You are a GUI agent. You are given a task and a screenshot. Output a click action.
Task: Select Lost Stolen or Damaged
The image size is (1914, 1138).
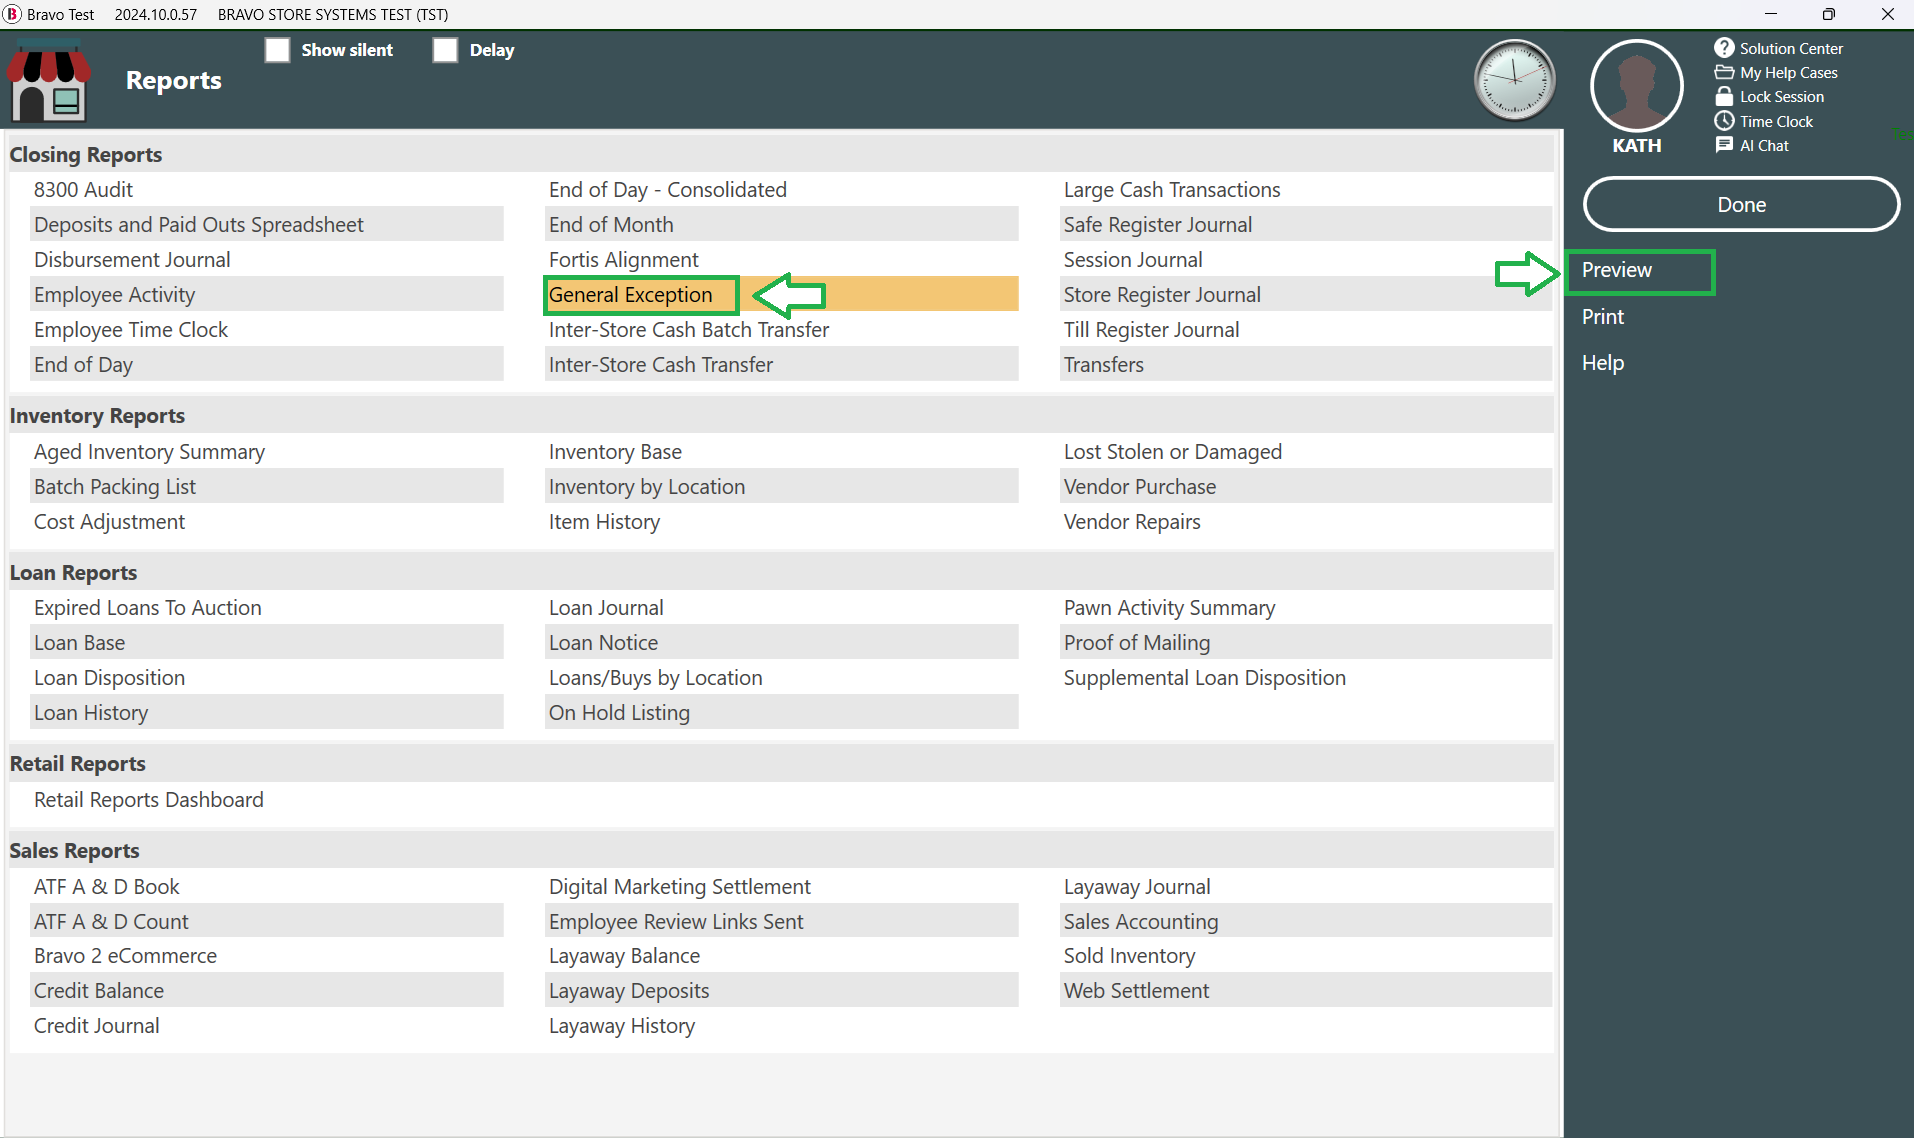coord(1306,451)
